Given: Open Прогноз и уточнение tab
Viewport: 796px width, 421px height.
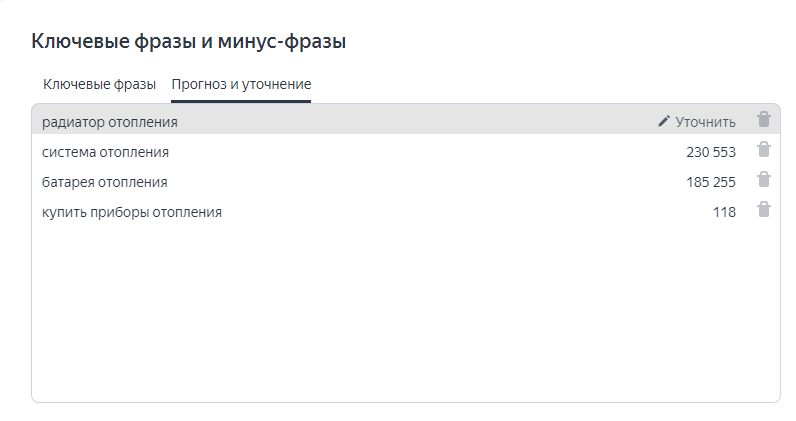Looking at the screenshot, I should [241, 84].
